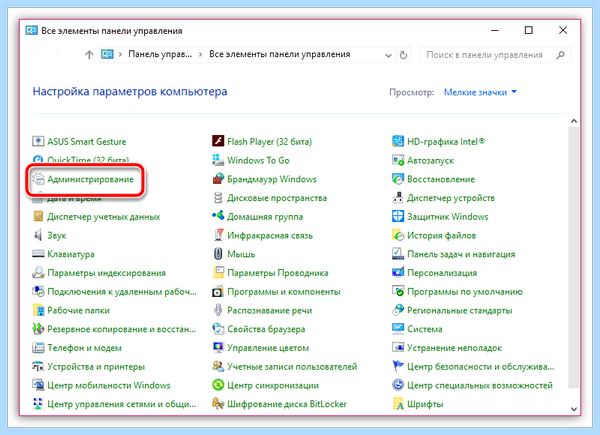Viewport: 600px width, 435px height.
Task: Open the Администрирование link
Action: coord(90,179)
